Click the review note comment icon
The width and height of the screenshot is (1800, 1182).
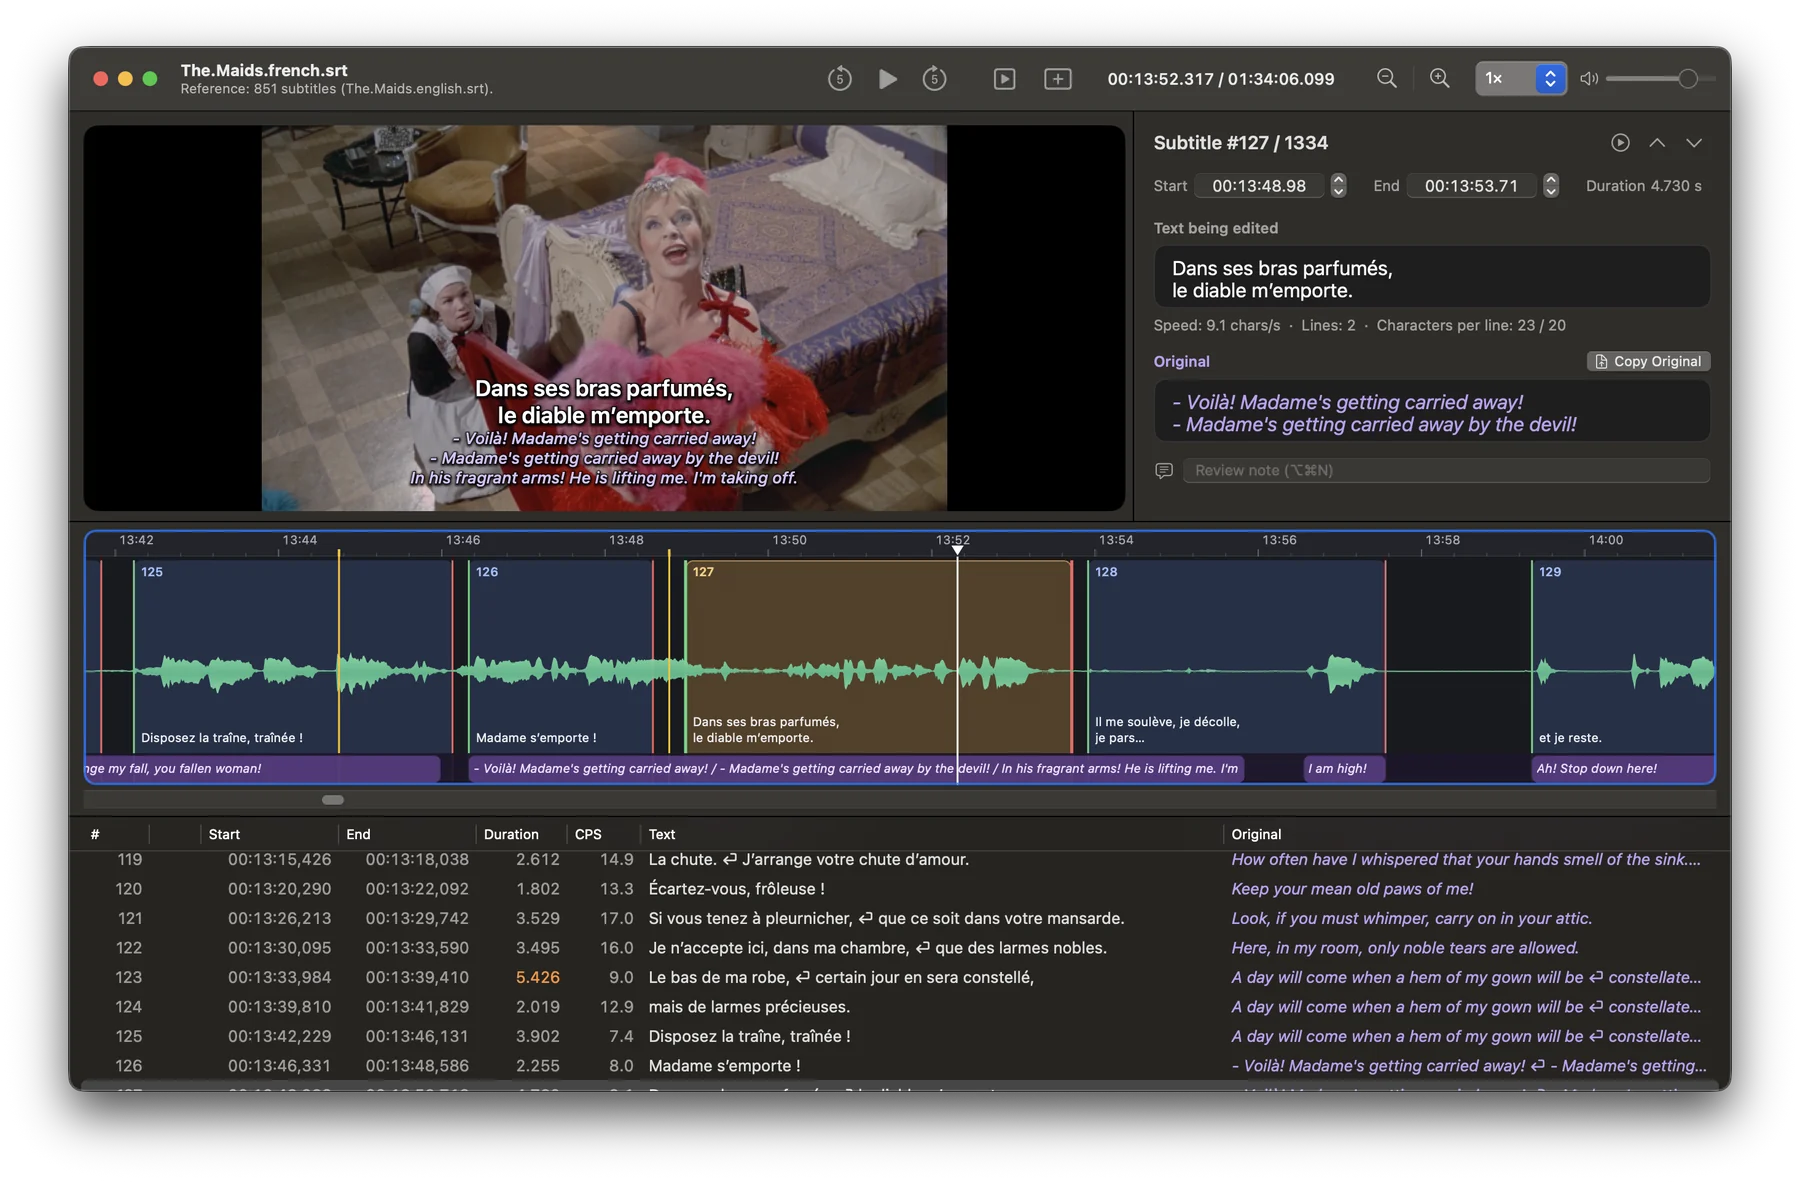[1164, 470]
